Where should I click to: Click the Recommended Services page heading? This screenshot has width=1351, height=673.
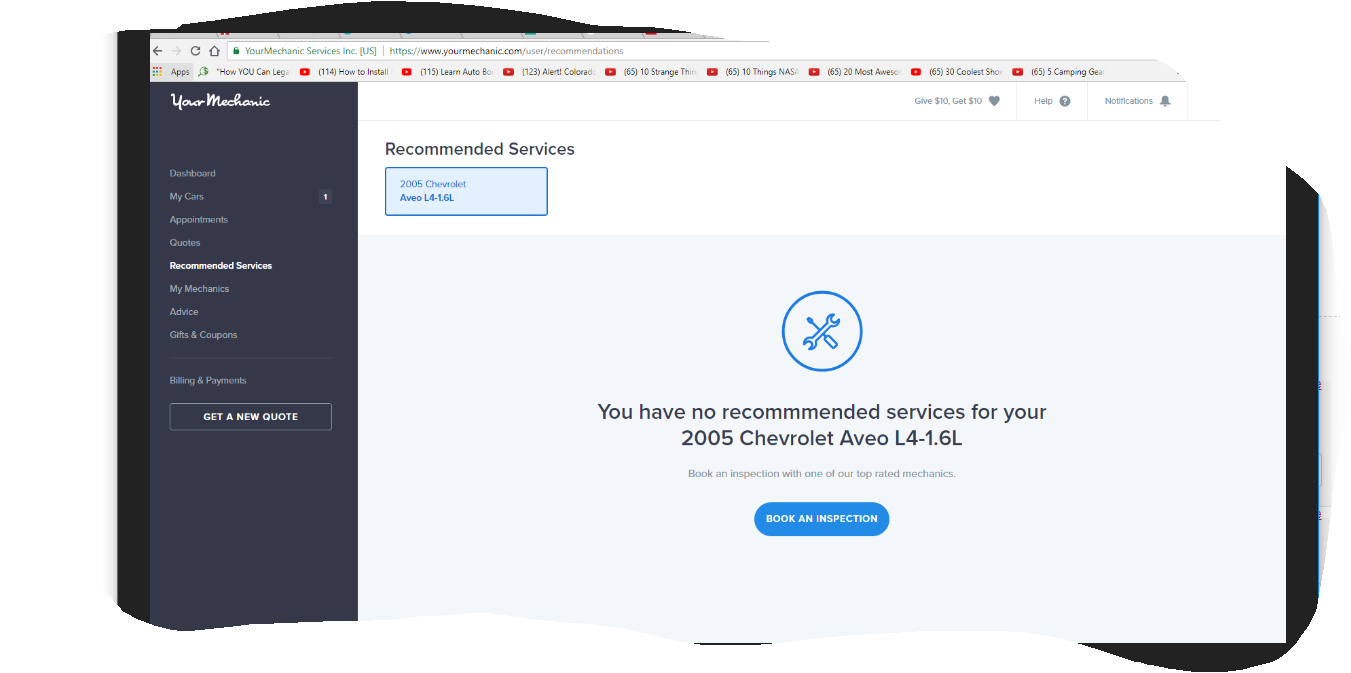[x=480, y=149]
